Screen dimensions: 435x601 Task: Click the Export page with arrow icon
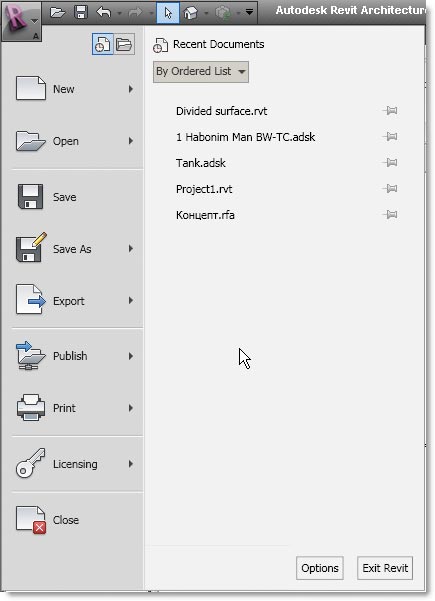click(x=31, y=300)
